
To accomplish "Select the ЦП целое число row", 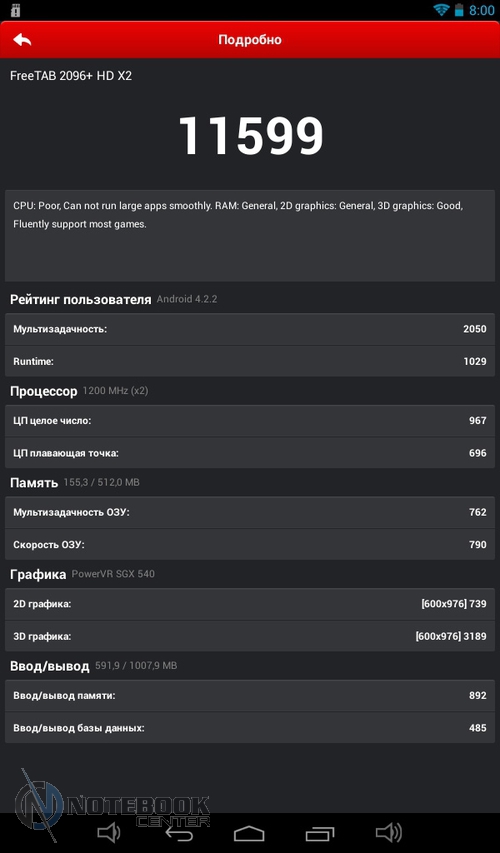I will (x=250, y=421).
